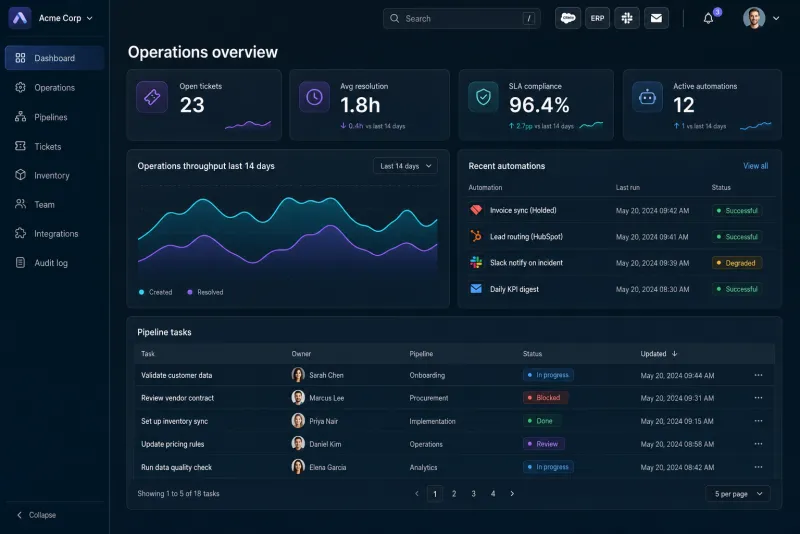
Task: Open more options for Run data quality check
Action: [x=758, y=467]
